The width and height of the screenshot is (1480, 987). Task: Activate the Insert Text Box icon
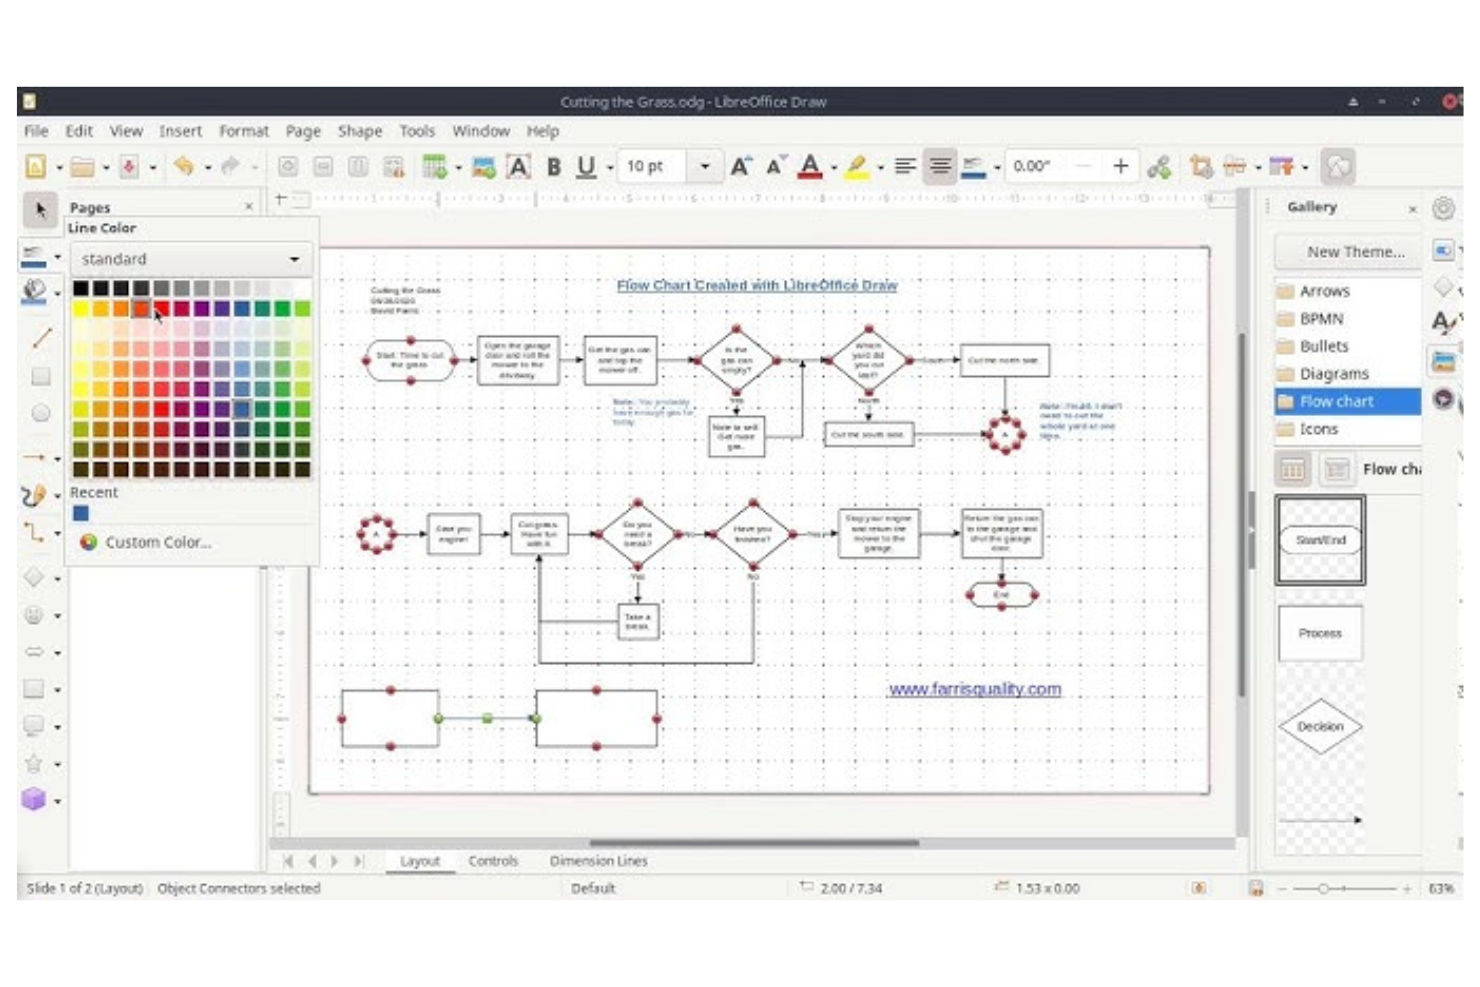coord(519,167)
